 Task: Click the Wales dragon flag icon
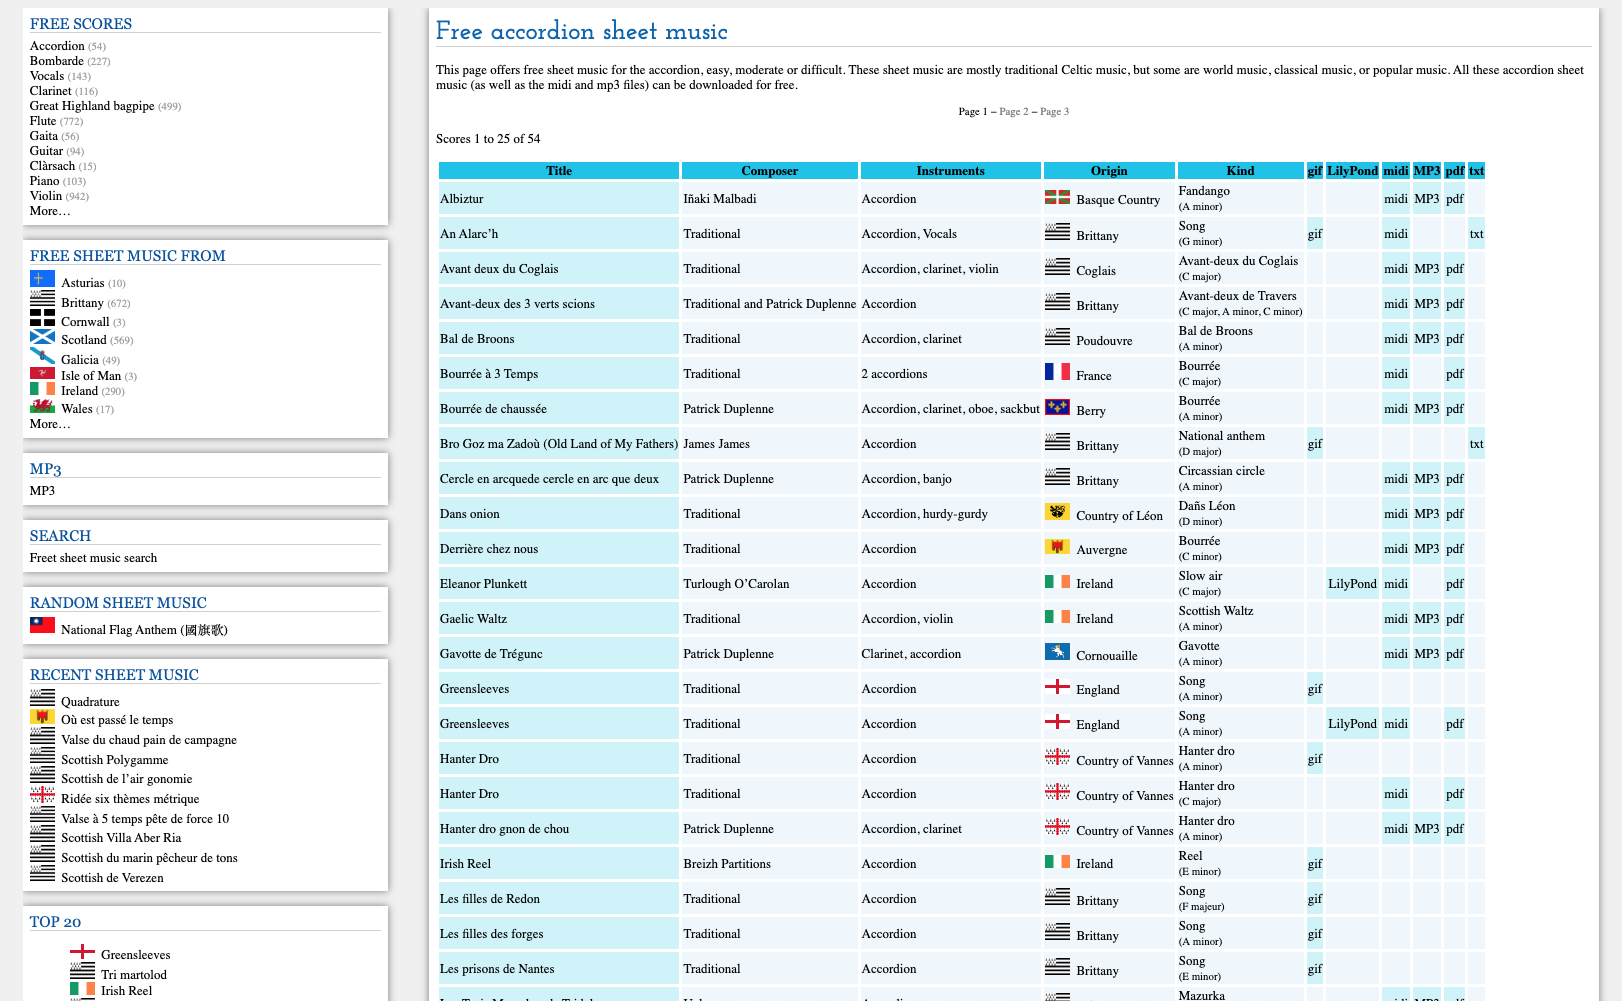tap(42, 406)
